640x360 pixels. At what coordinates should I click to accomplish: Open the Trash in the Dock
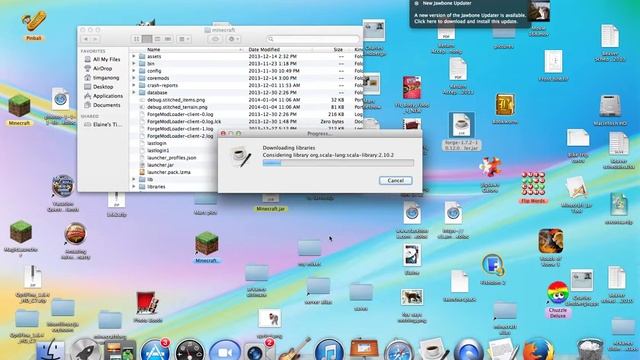coord(590,349)
